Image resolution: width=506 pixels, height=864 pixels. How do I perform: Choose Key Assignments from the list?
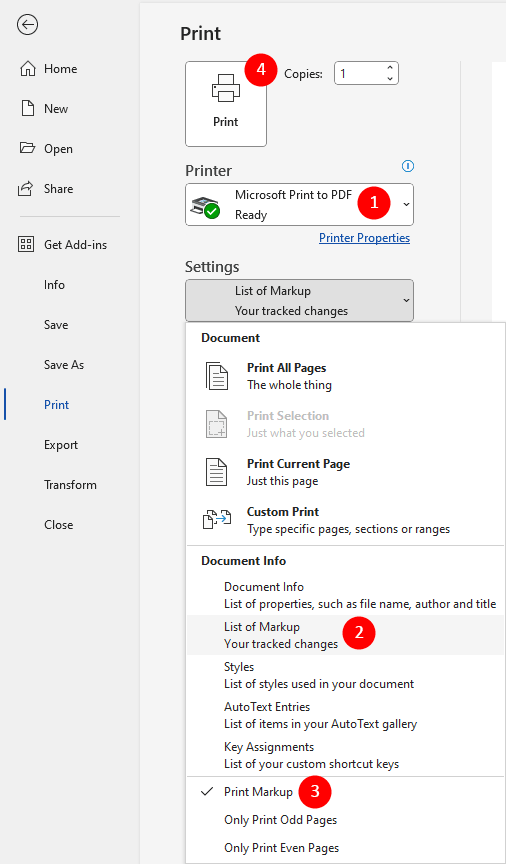[345, 755]
